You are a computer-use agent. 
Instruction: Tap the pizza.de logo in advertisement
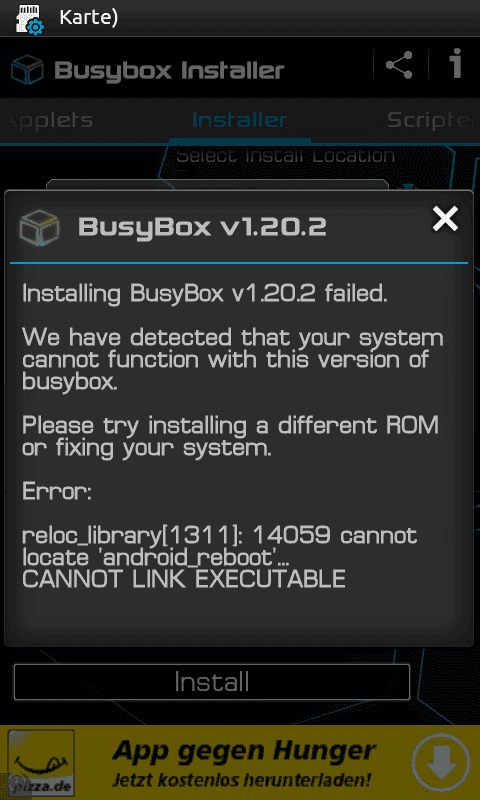[x=40, y=762]
